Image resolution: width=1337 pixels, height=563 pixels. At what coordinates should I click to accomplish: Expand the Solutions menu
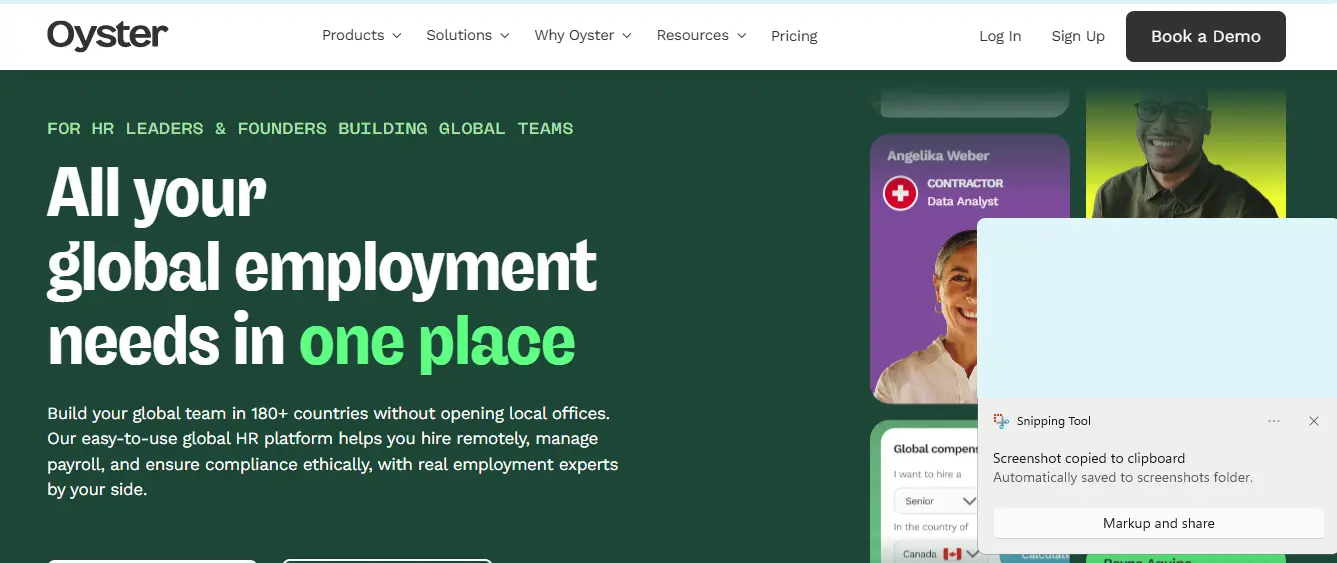click(467, 35)
